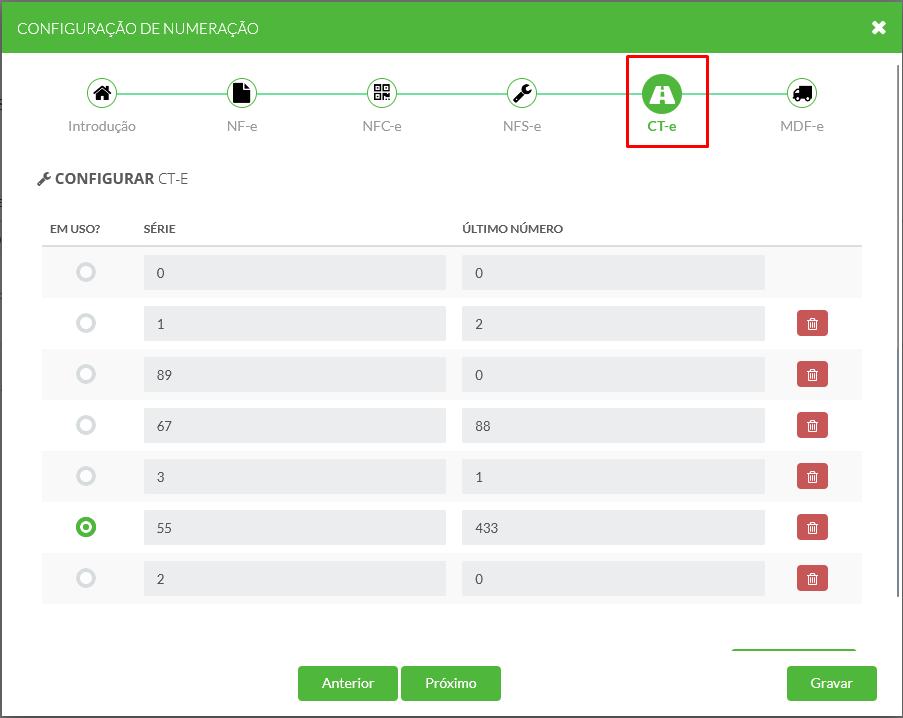Open the MDF-e truck step icon

click(x=802, y=93)
